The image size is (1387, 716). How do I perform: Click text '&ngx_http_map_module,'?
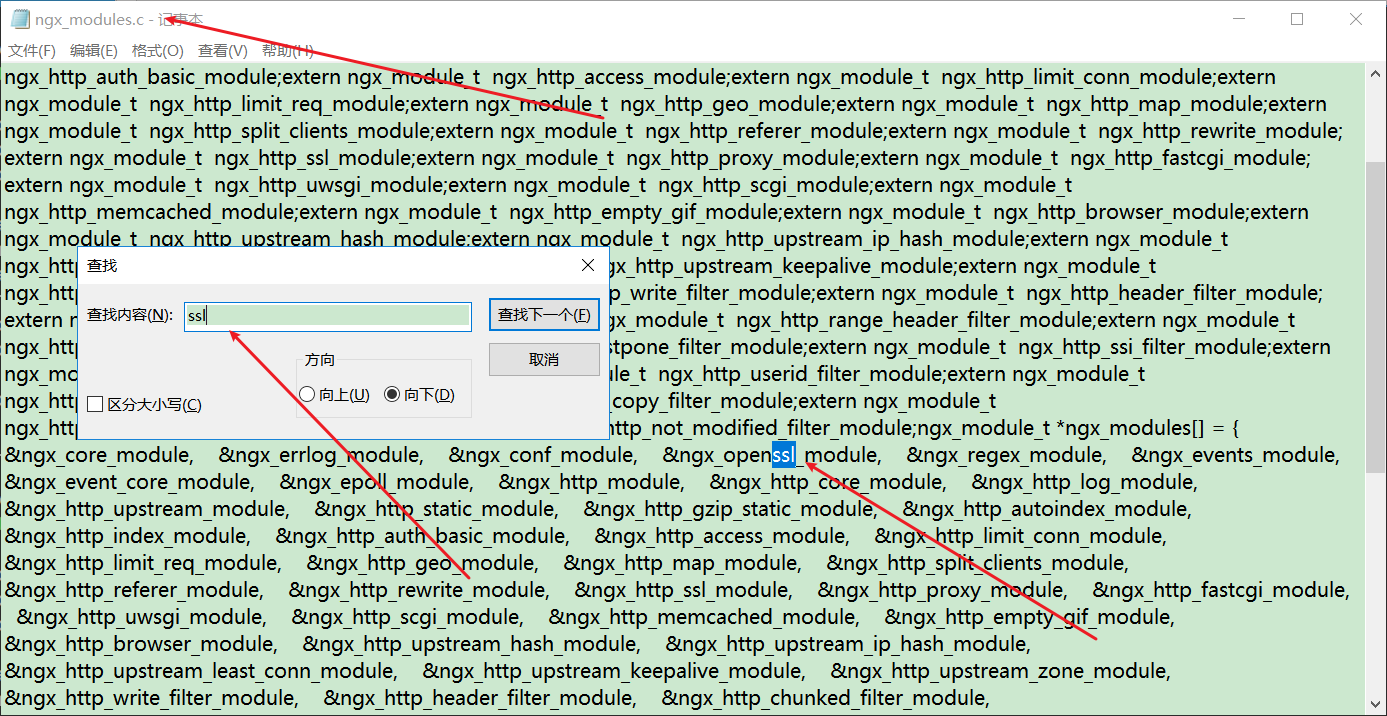point(683,564)
